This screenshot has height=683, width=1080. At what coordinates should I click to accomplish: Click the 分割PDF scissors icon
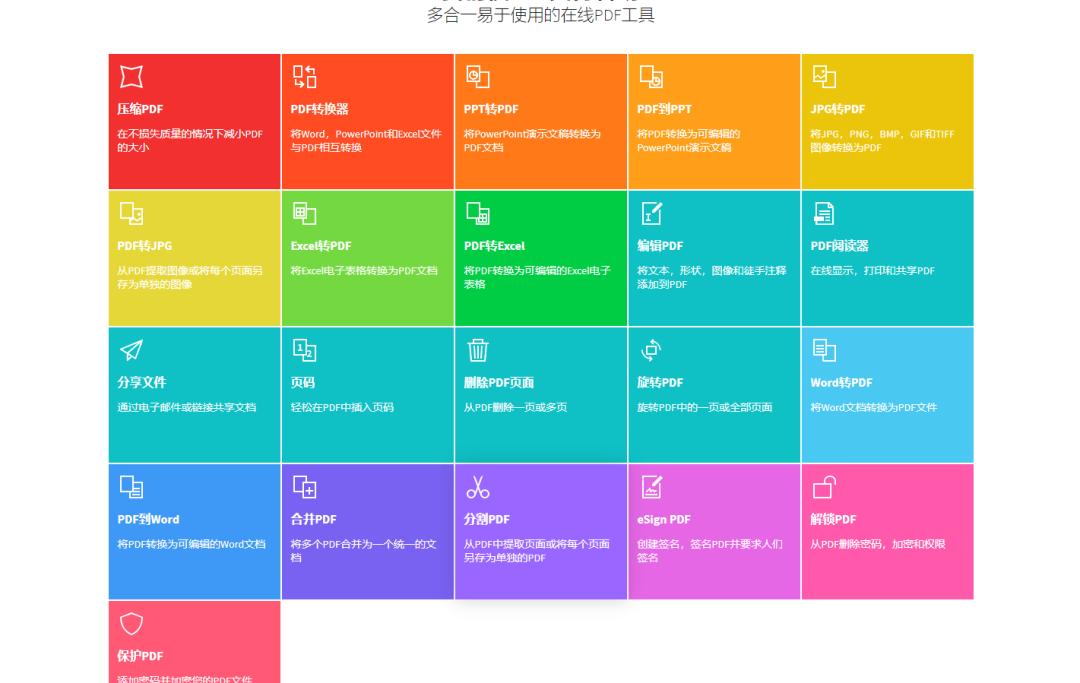pyautogui.click(x=478, y=487)
